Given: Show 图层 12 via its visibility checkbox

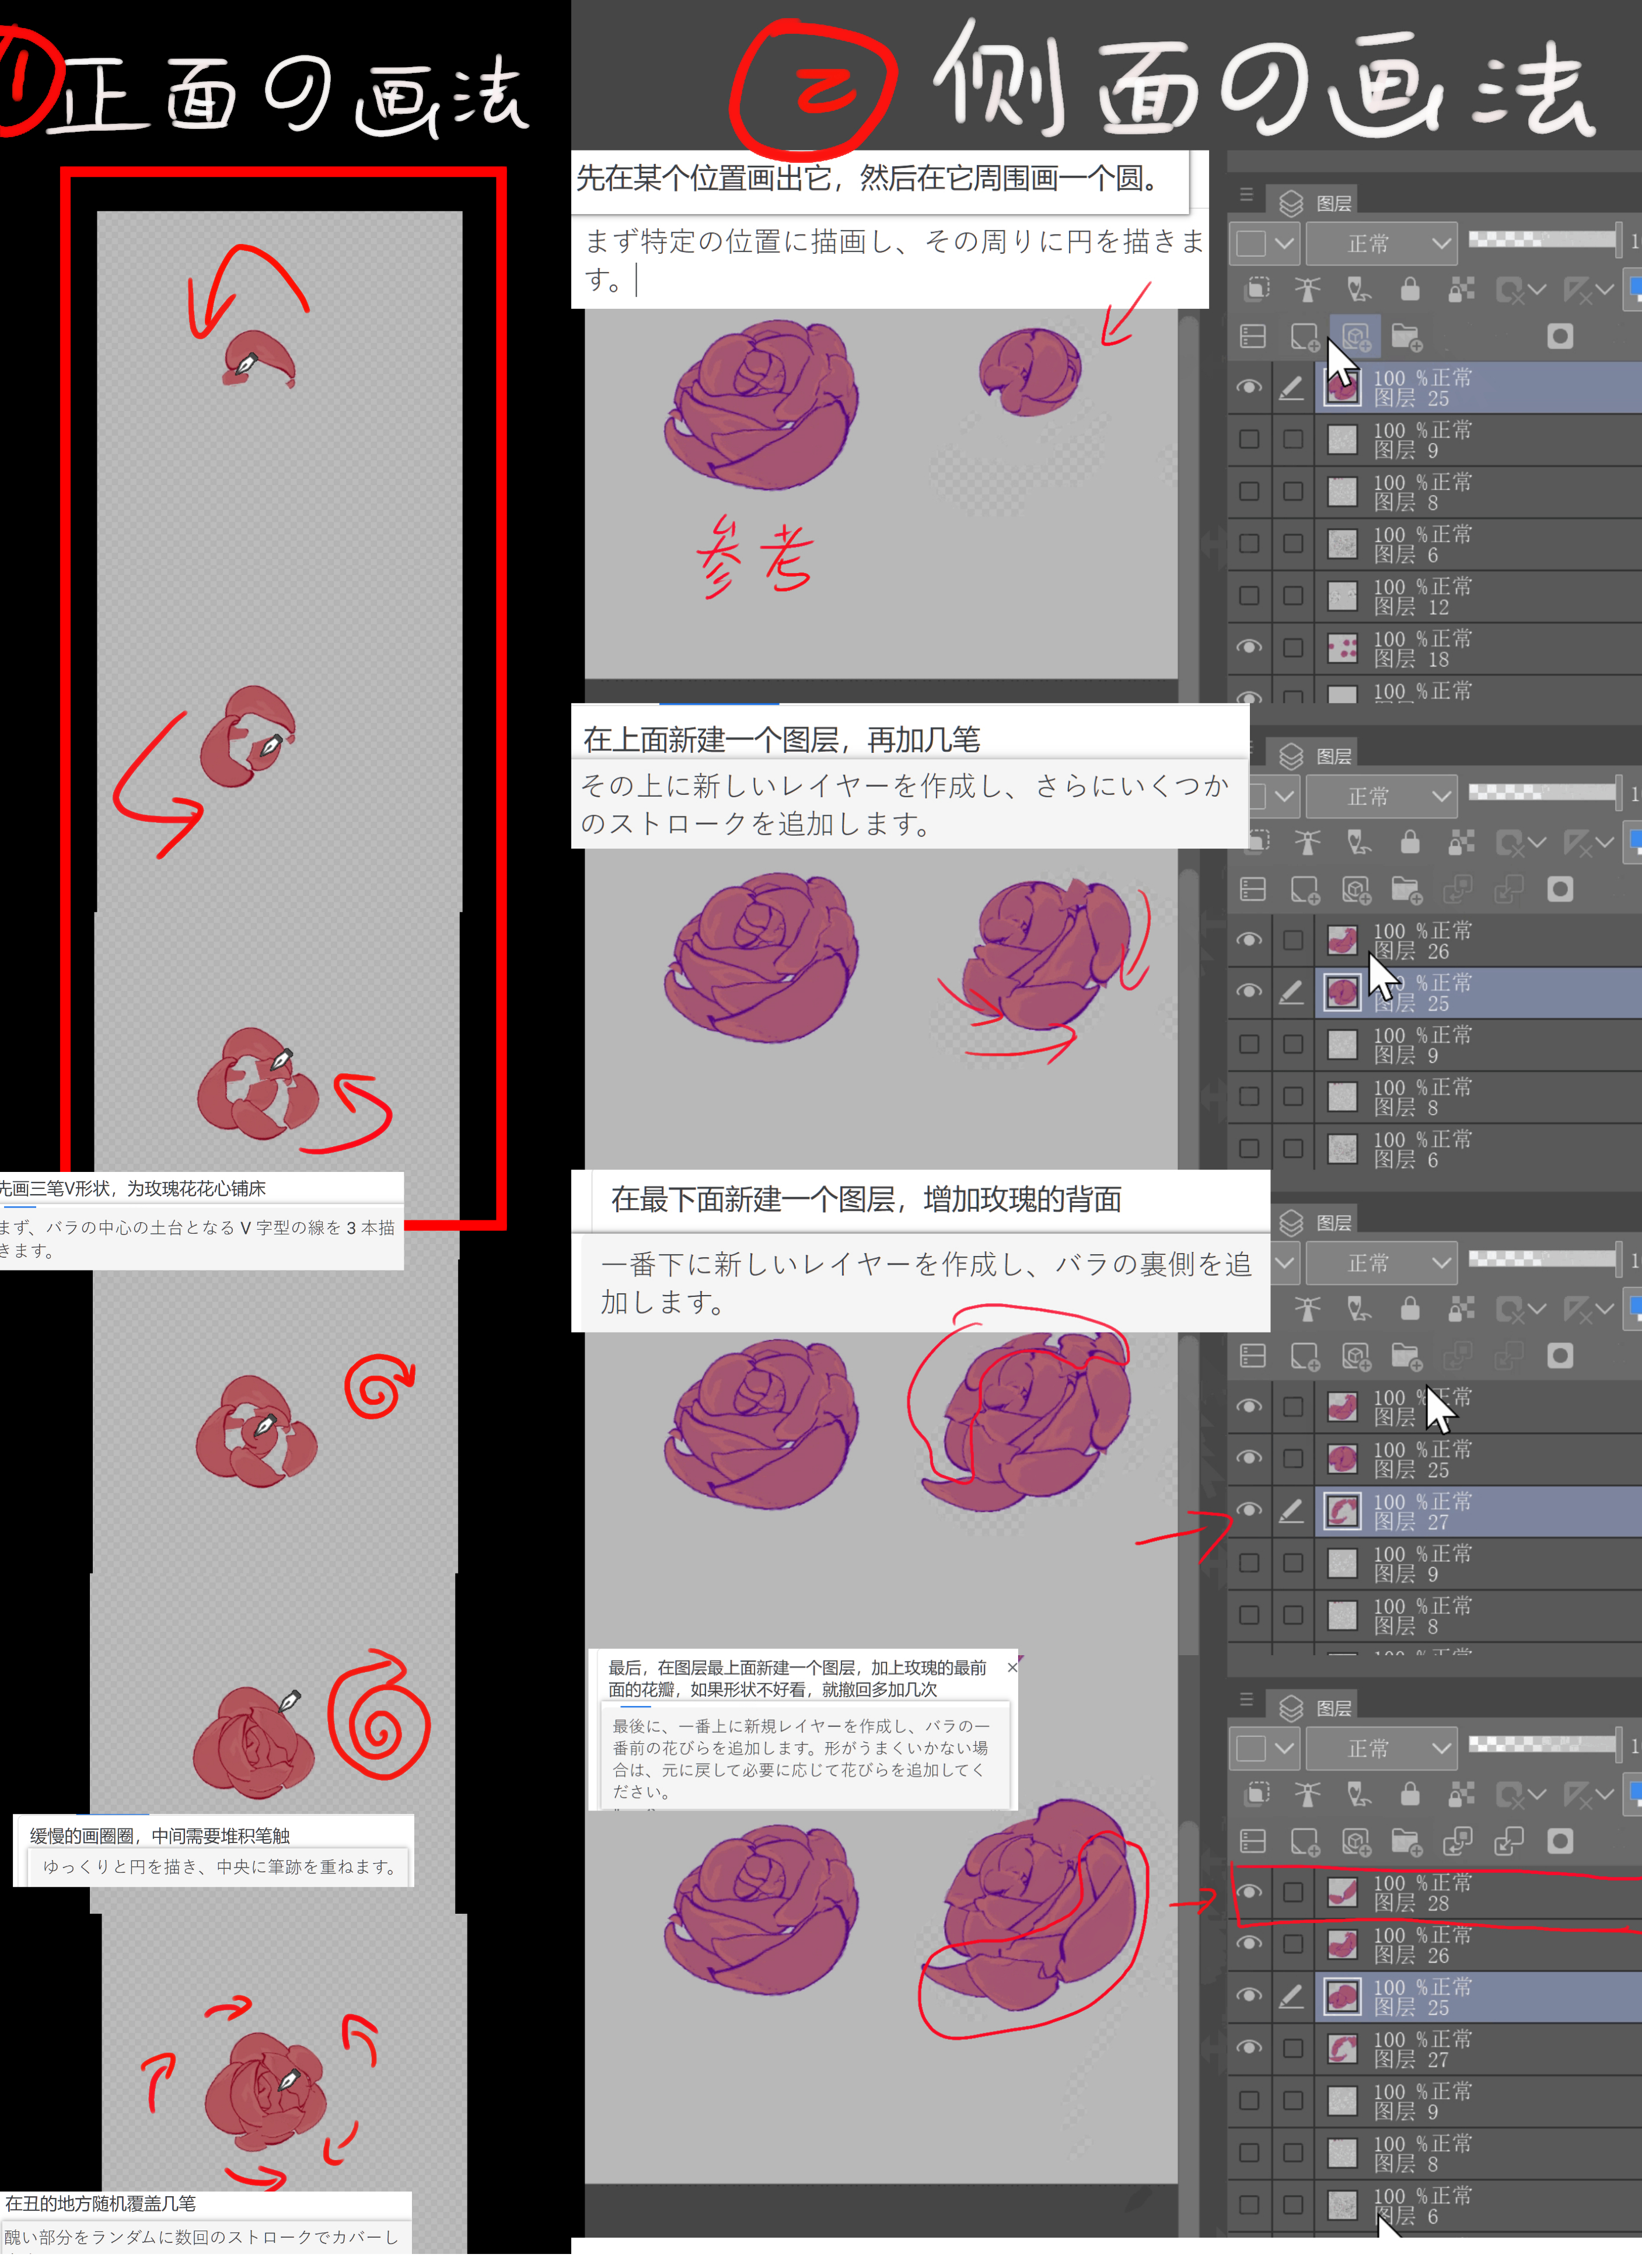Looking at the screenshot, I should 1248,595.
